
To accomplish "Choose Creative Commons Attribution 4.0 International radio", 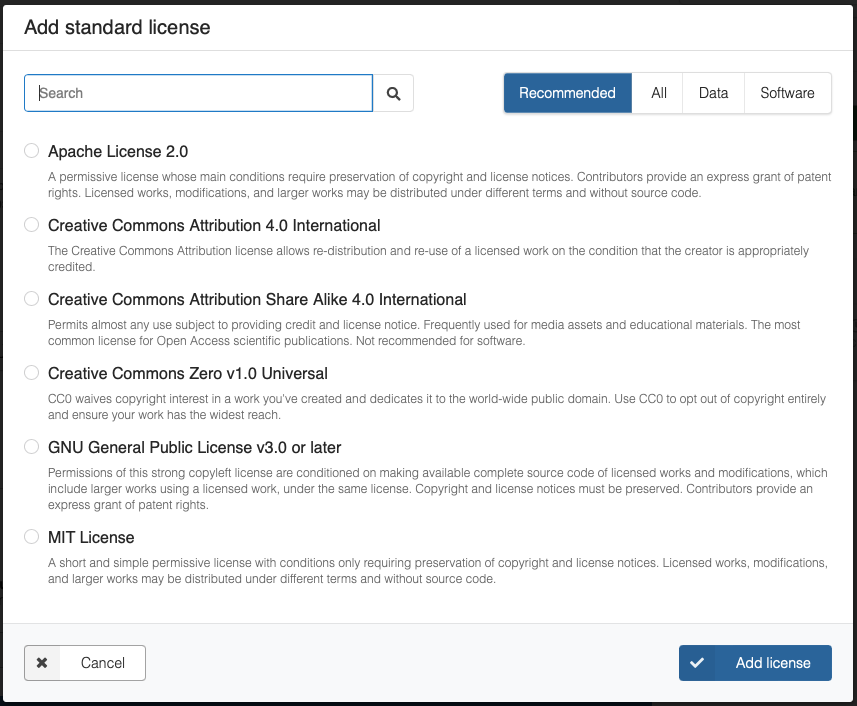I will point(32,225).
